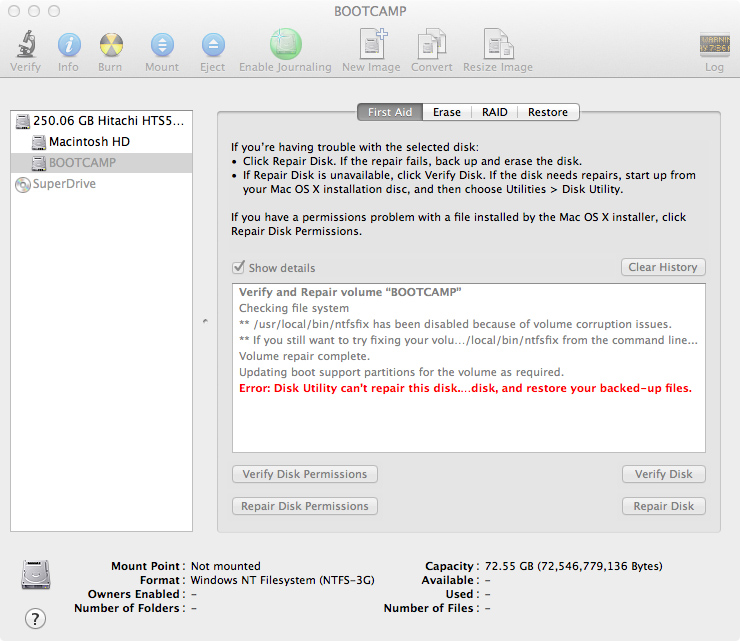Click the Repair Disk button
Screen dimensions: 740x641
(664, 506)
